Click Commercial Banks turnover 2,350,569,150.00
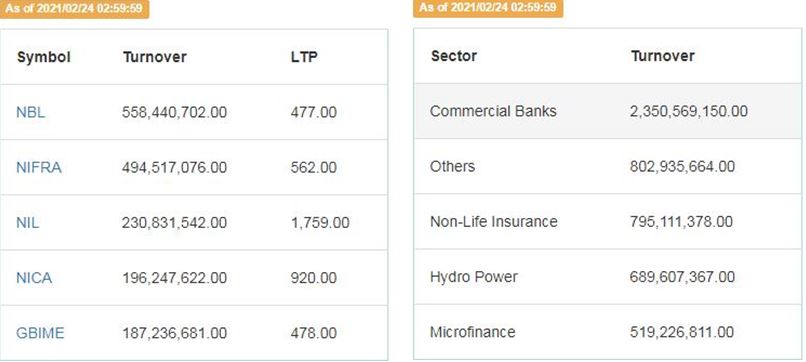The width and height of the screenshot is (806, 362). [689, 111]
